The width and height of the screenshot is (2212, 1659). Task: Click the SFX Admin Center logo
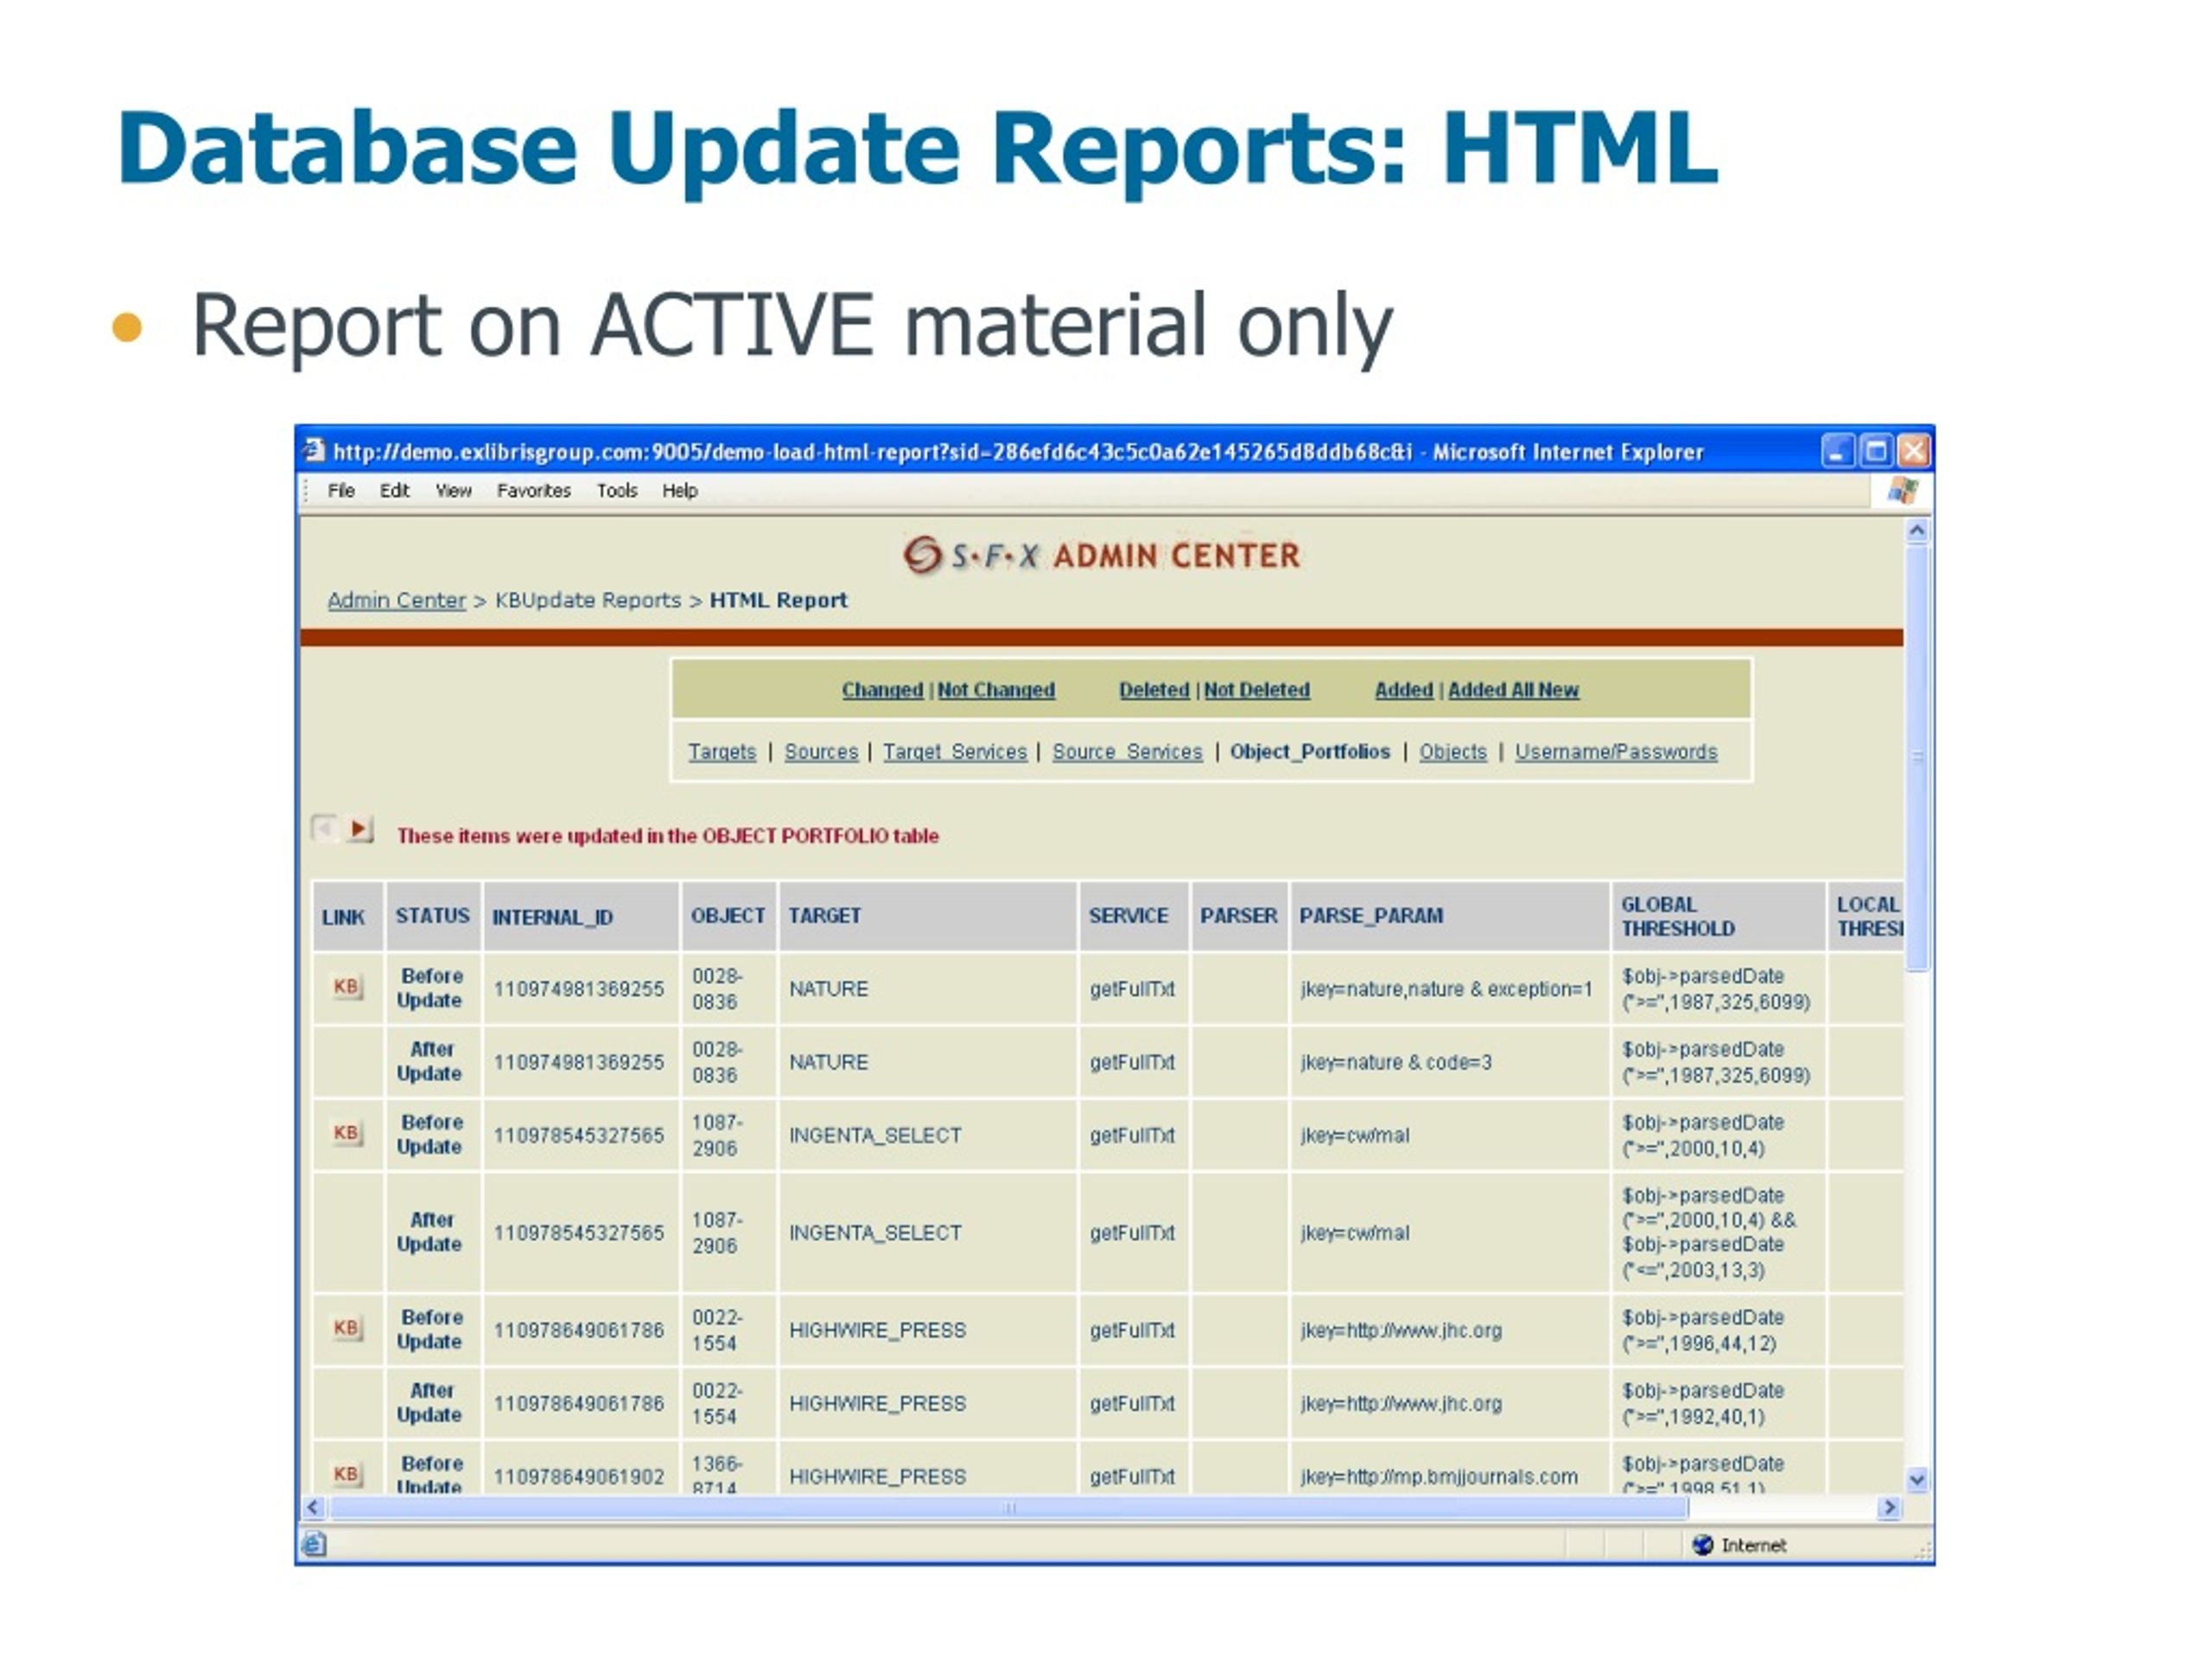click(x=1101, y=555)
